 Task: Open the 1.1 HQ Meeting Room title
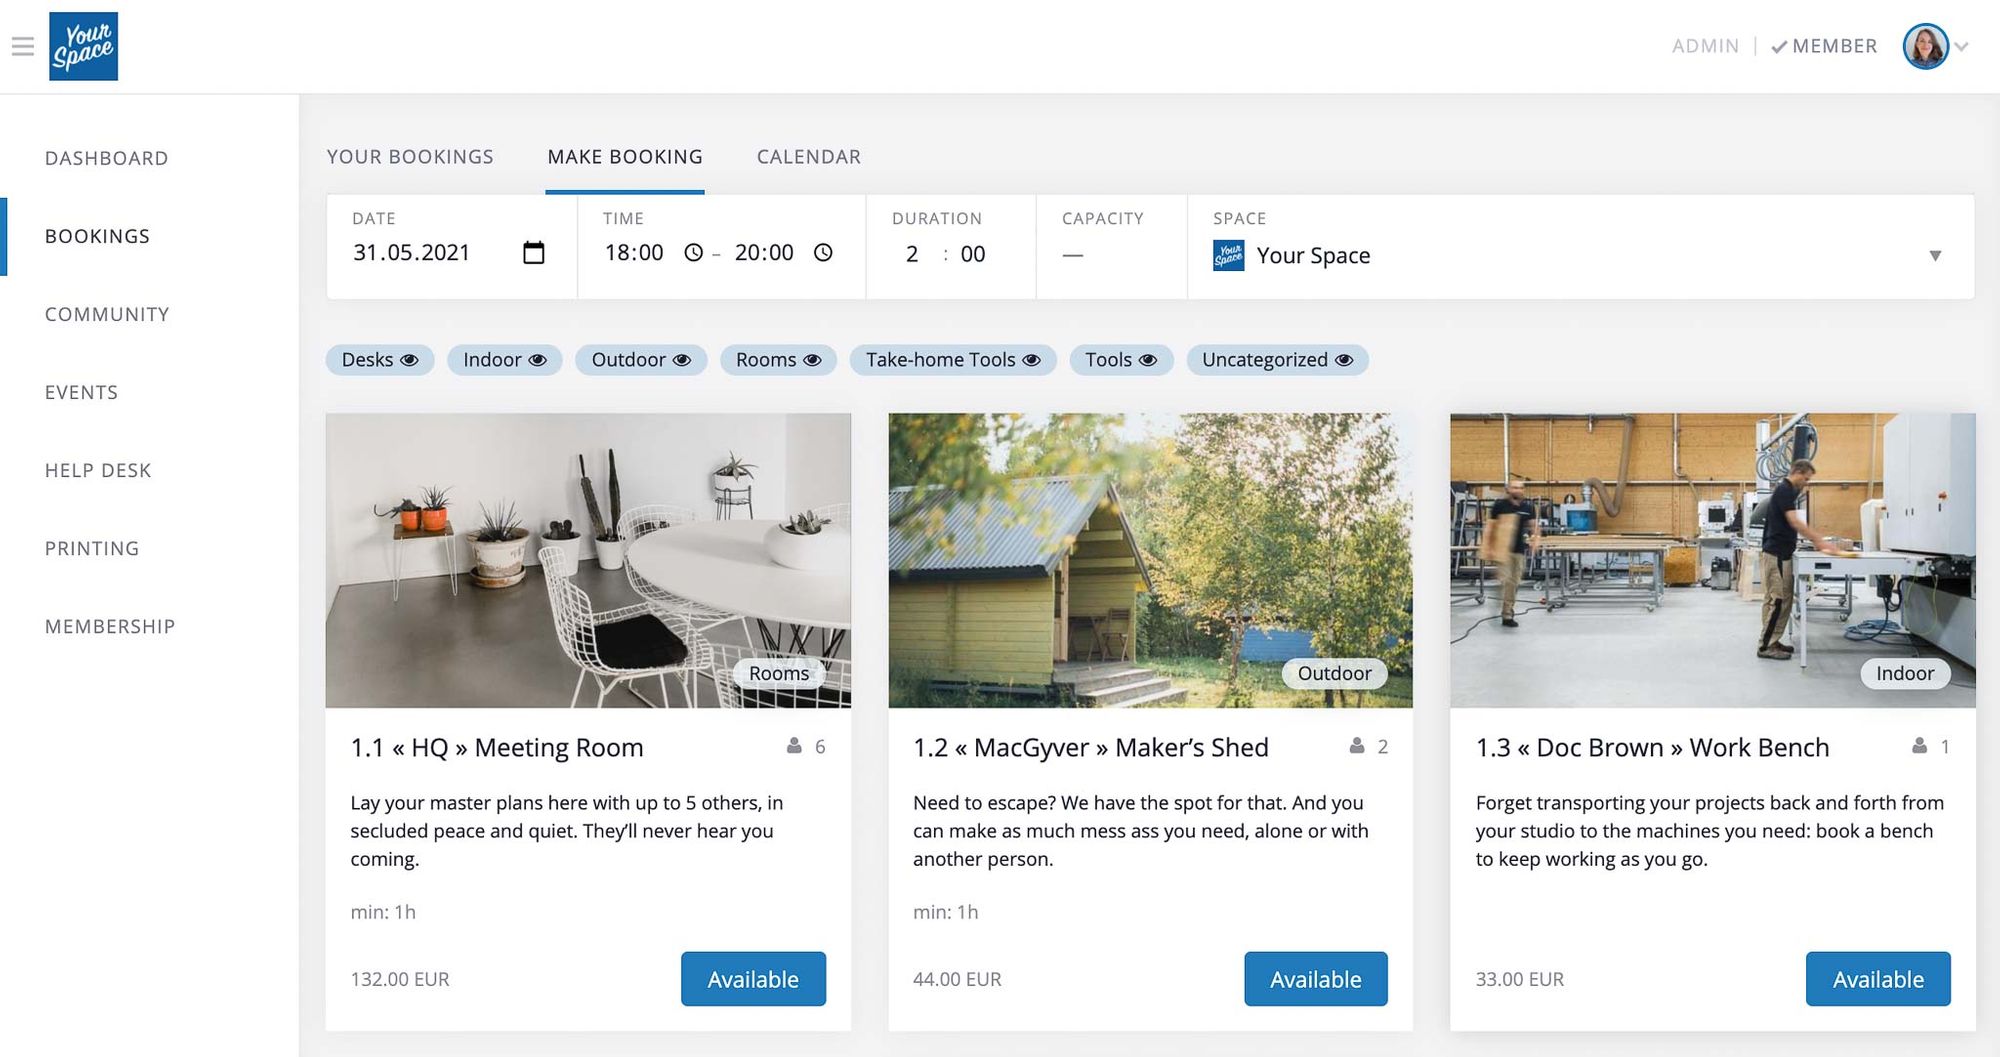pos(497,747)
